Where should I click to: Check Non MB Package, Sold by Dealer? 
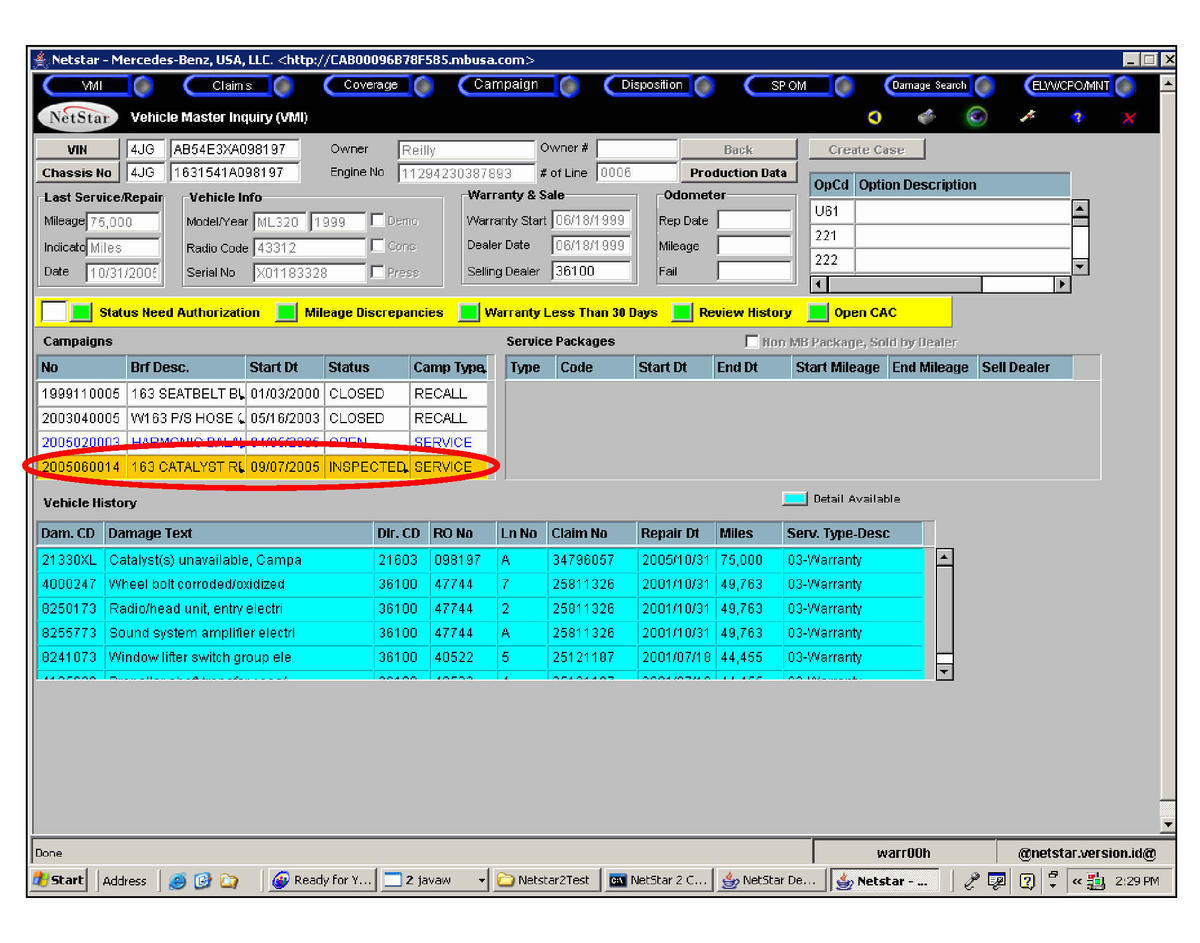coord(752,342)
